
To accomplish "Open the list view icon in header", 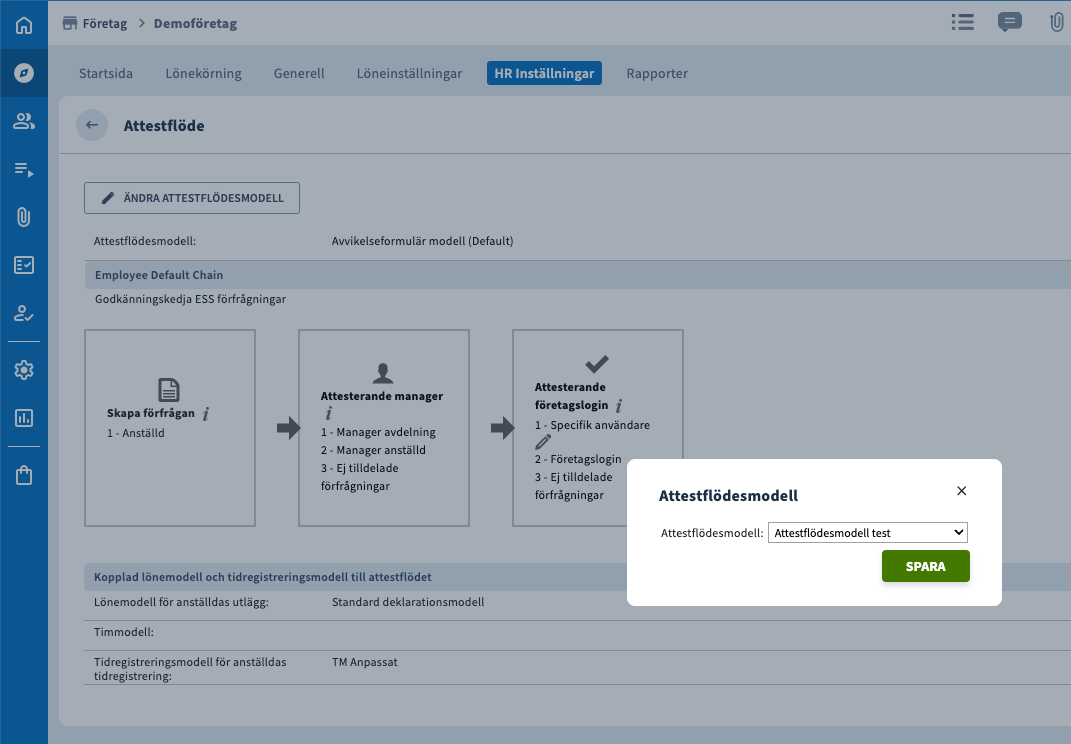I will pyautogui.click(x=962, y=22).
